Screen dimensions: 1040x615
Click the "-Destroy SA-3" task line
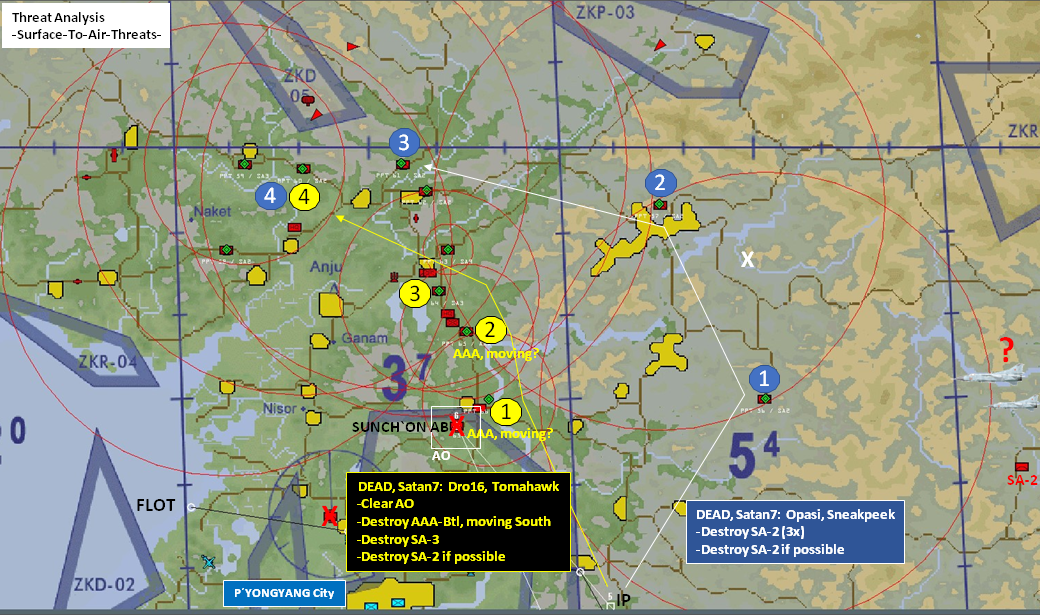point(398,539)
